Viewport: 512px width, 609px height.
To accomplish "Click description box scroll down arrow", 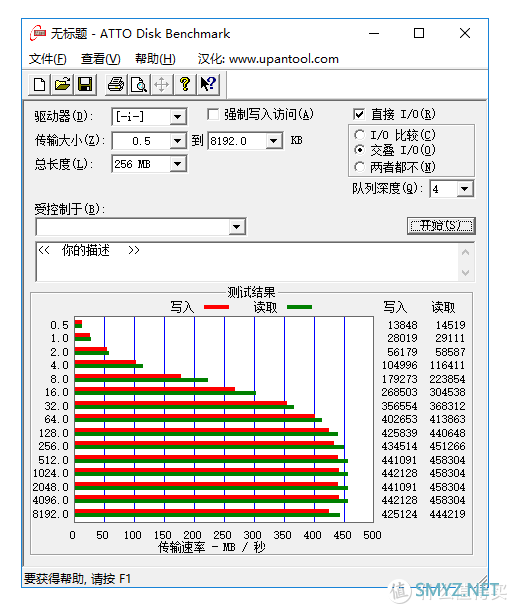I will [x=465, y=273].
